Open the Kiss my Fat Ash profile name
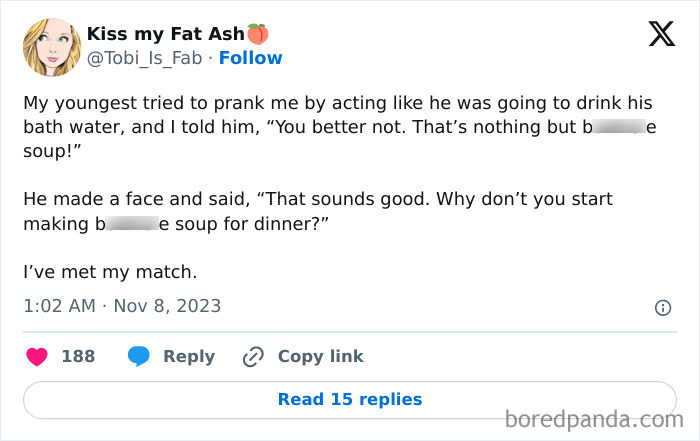Image resolution: width=700 pixels, height=441 pixels. pos(164,34)
